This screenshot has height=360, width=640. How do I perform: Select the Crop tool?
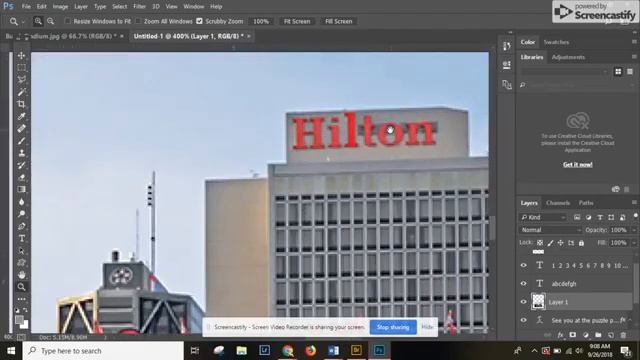[x=22, y=104]
